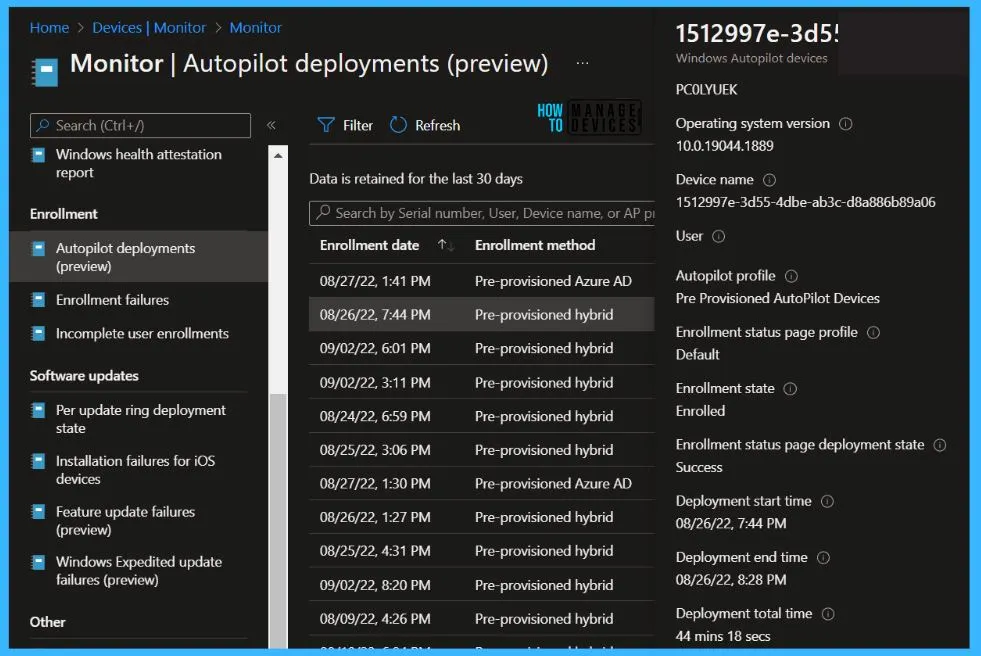981x656 pixels.
Task: Select the 08/25/22, 3:06 PM deployment row
Action: point(482,450)
